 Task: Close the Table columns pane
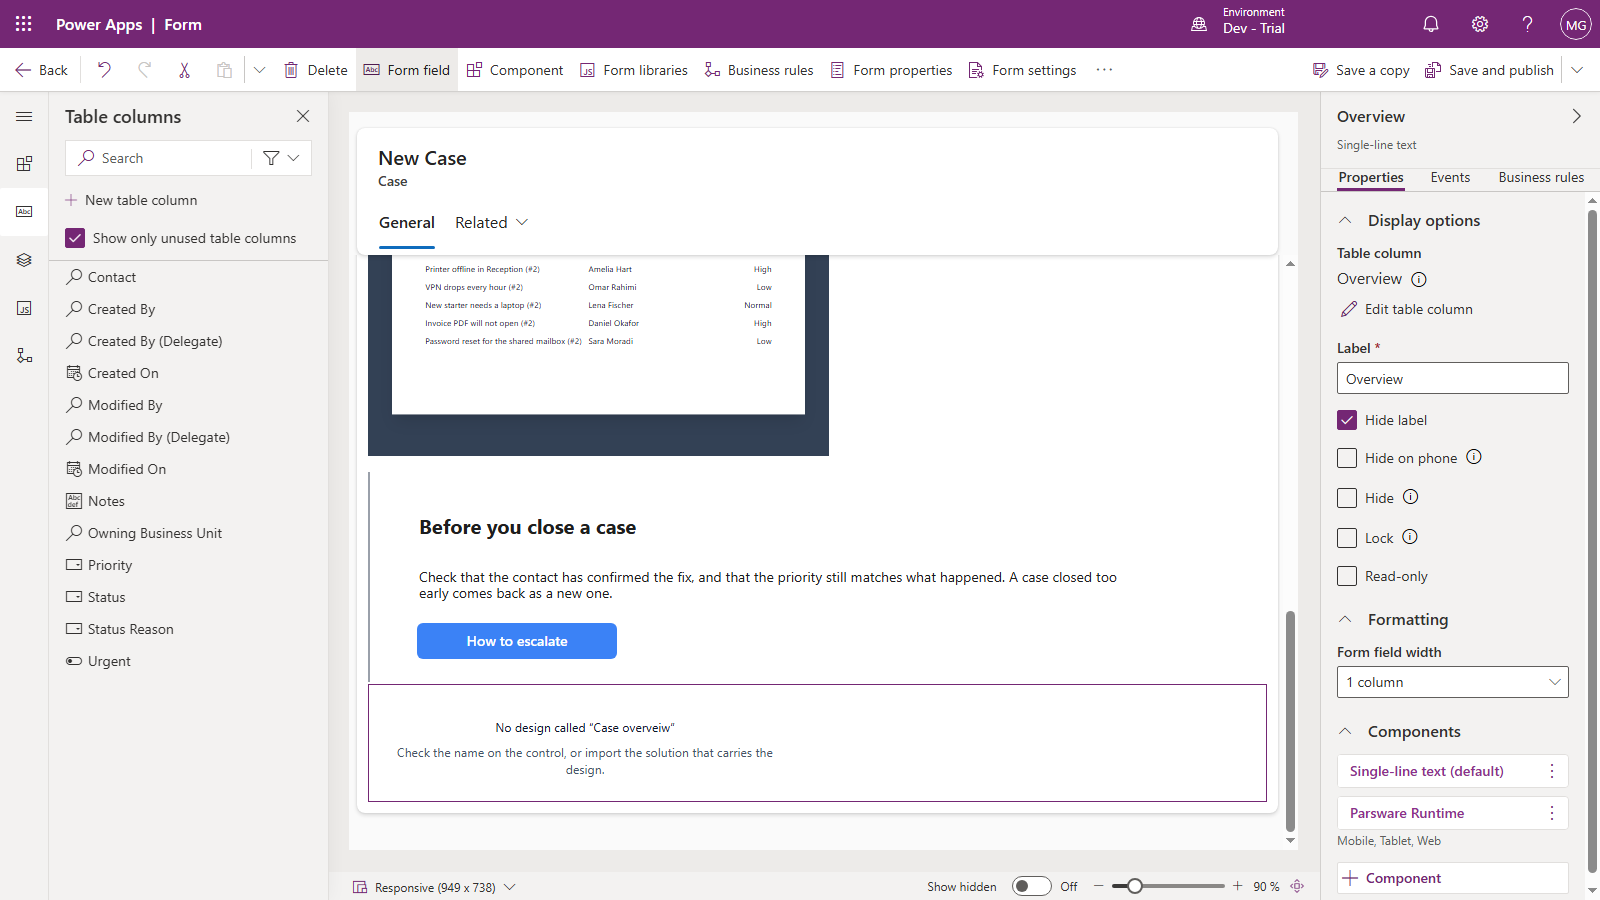click(x=303, y=116)
